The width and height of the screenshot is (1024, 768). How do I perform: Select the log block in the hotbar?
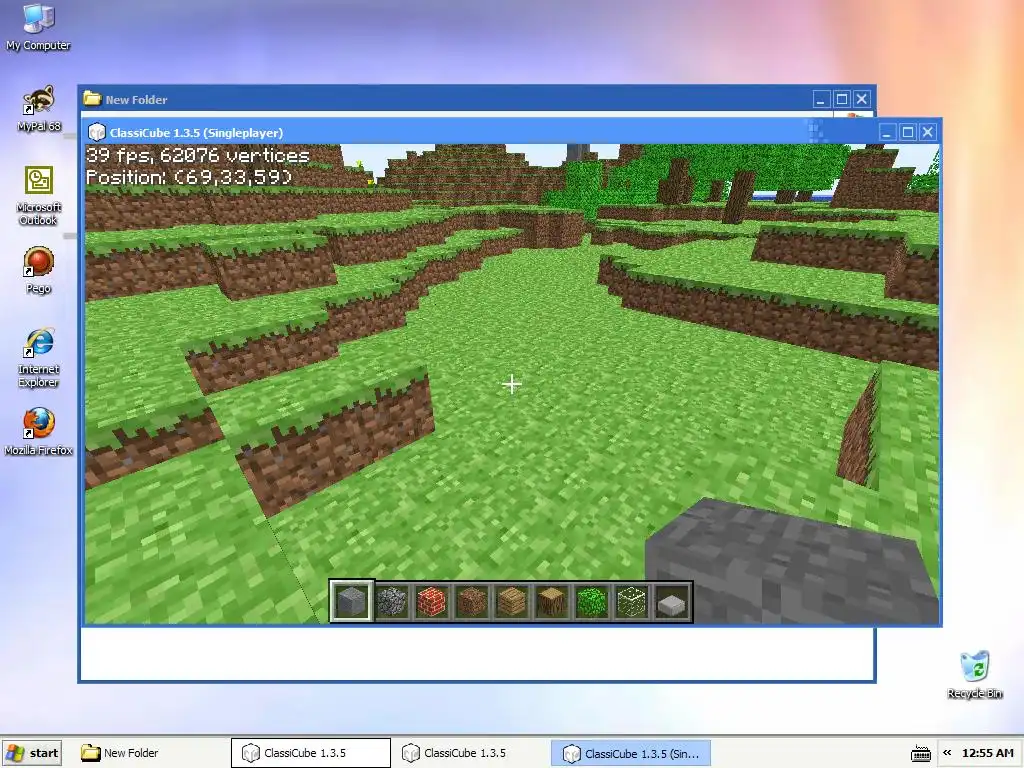[552, 601]
